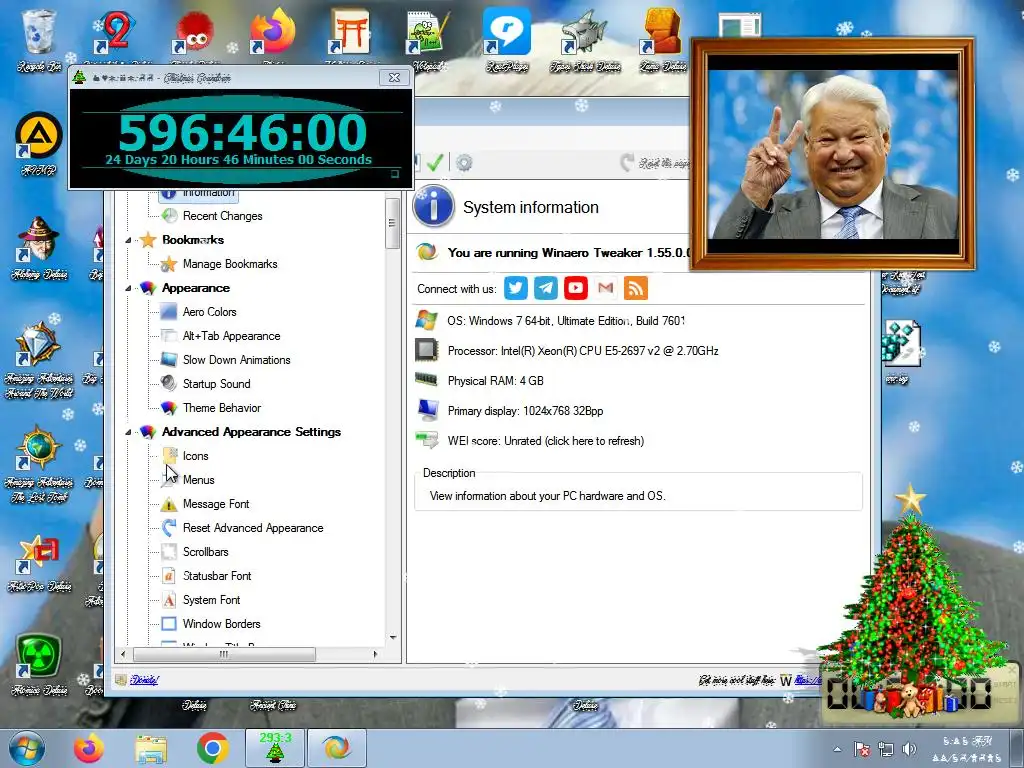The height and width of the screenshot is (768, 1024).
Task: Collapse Advanced Appearance Settings group
Action: pos(128,432)
